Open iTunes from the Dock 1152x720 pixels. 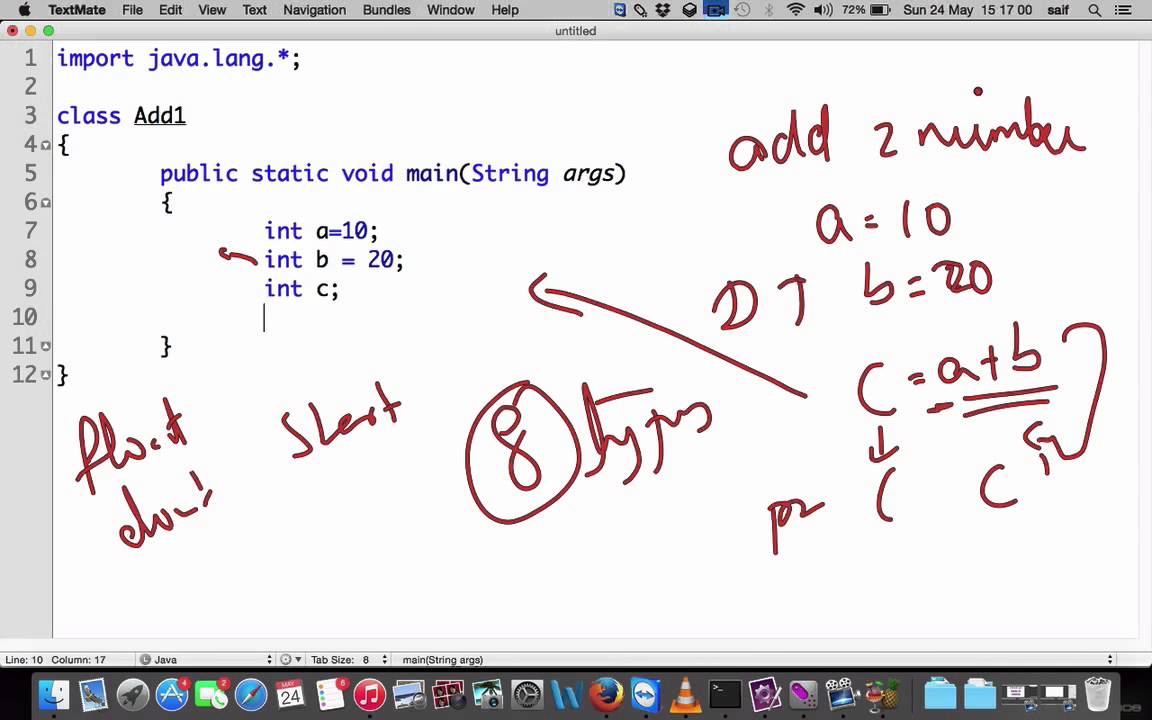coord(370,694)
